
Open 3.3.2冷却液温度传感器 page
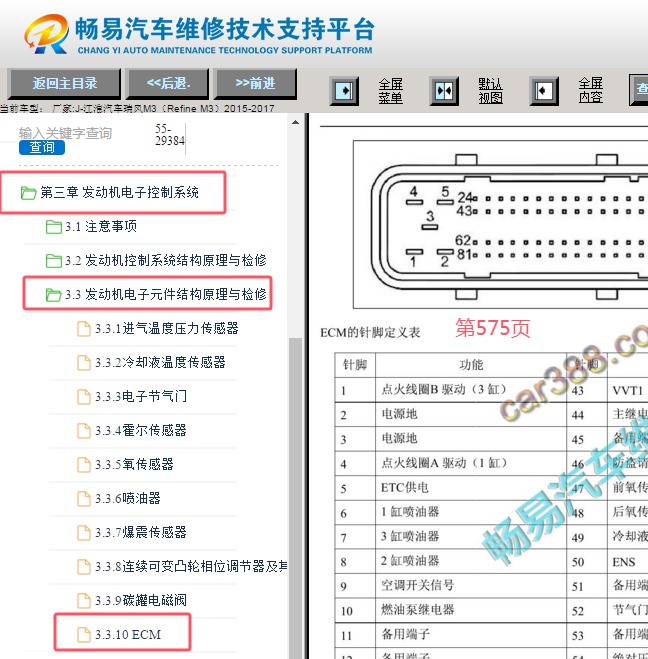(160, 362)
